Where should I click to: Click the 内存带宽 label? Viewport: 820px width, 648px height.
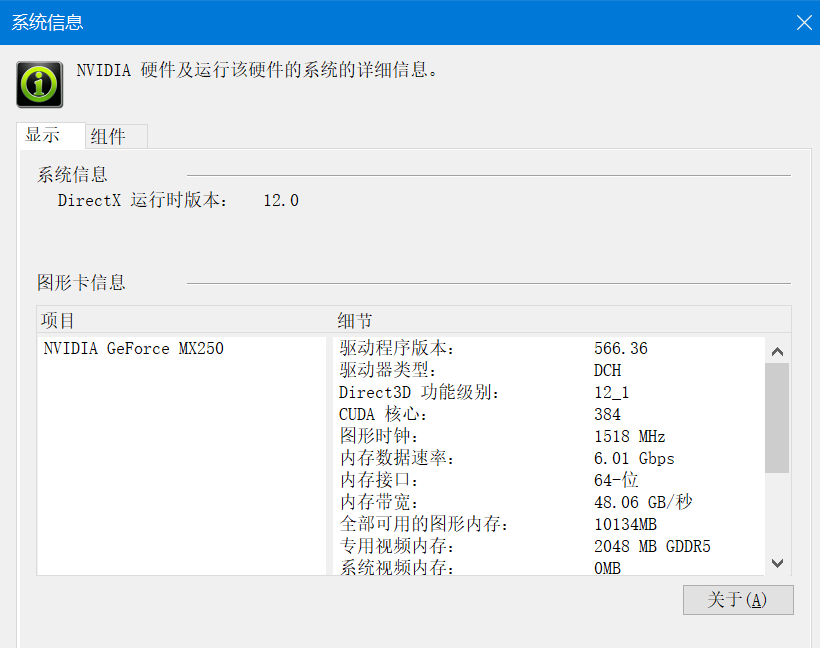tap(379, 502)
